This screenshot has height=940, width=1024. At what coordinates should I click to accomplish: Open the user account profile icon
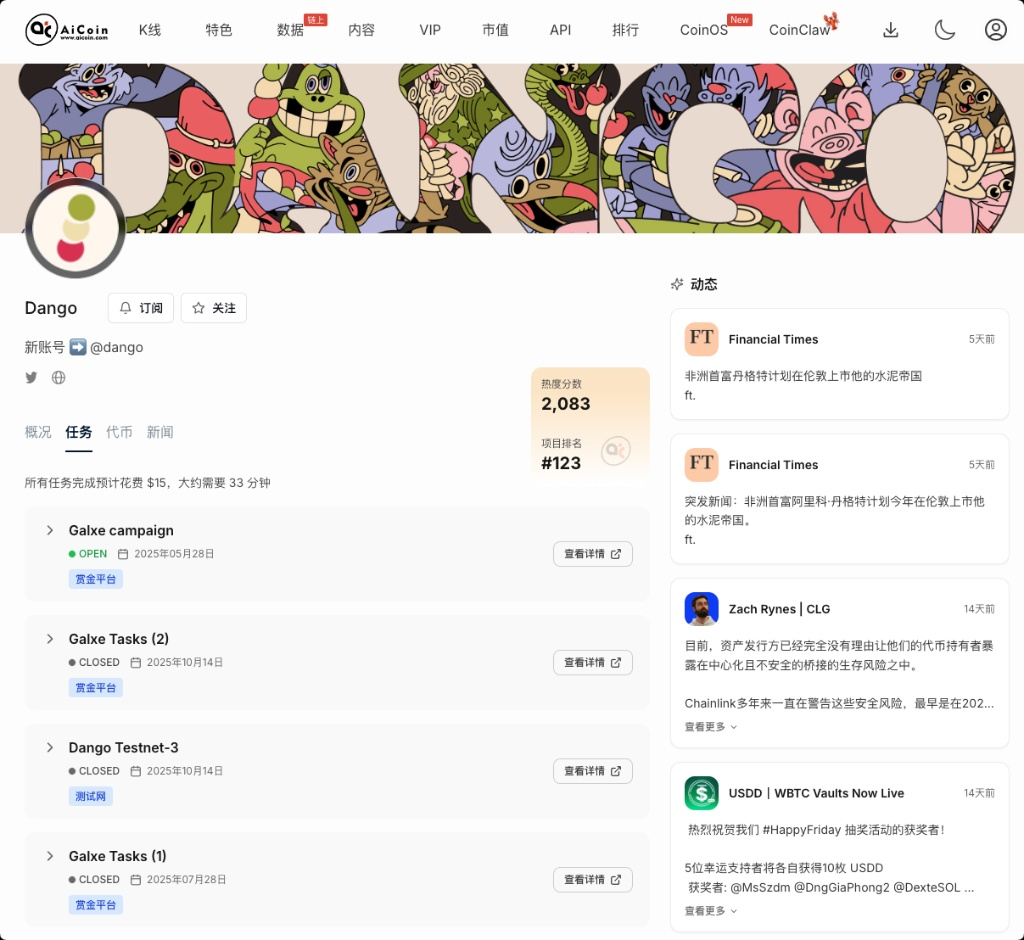point(995,30)
